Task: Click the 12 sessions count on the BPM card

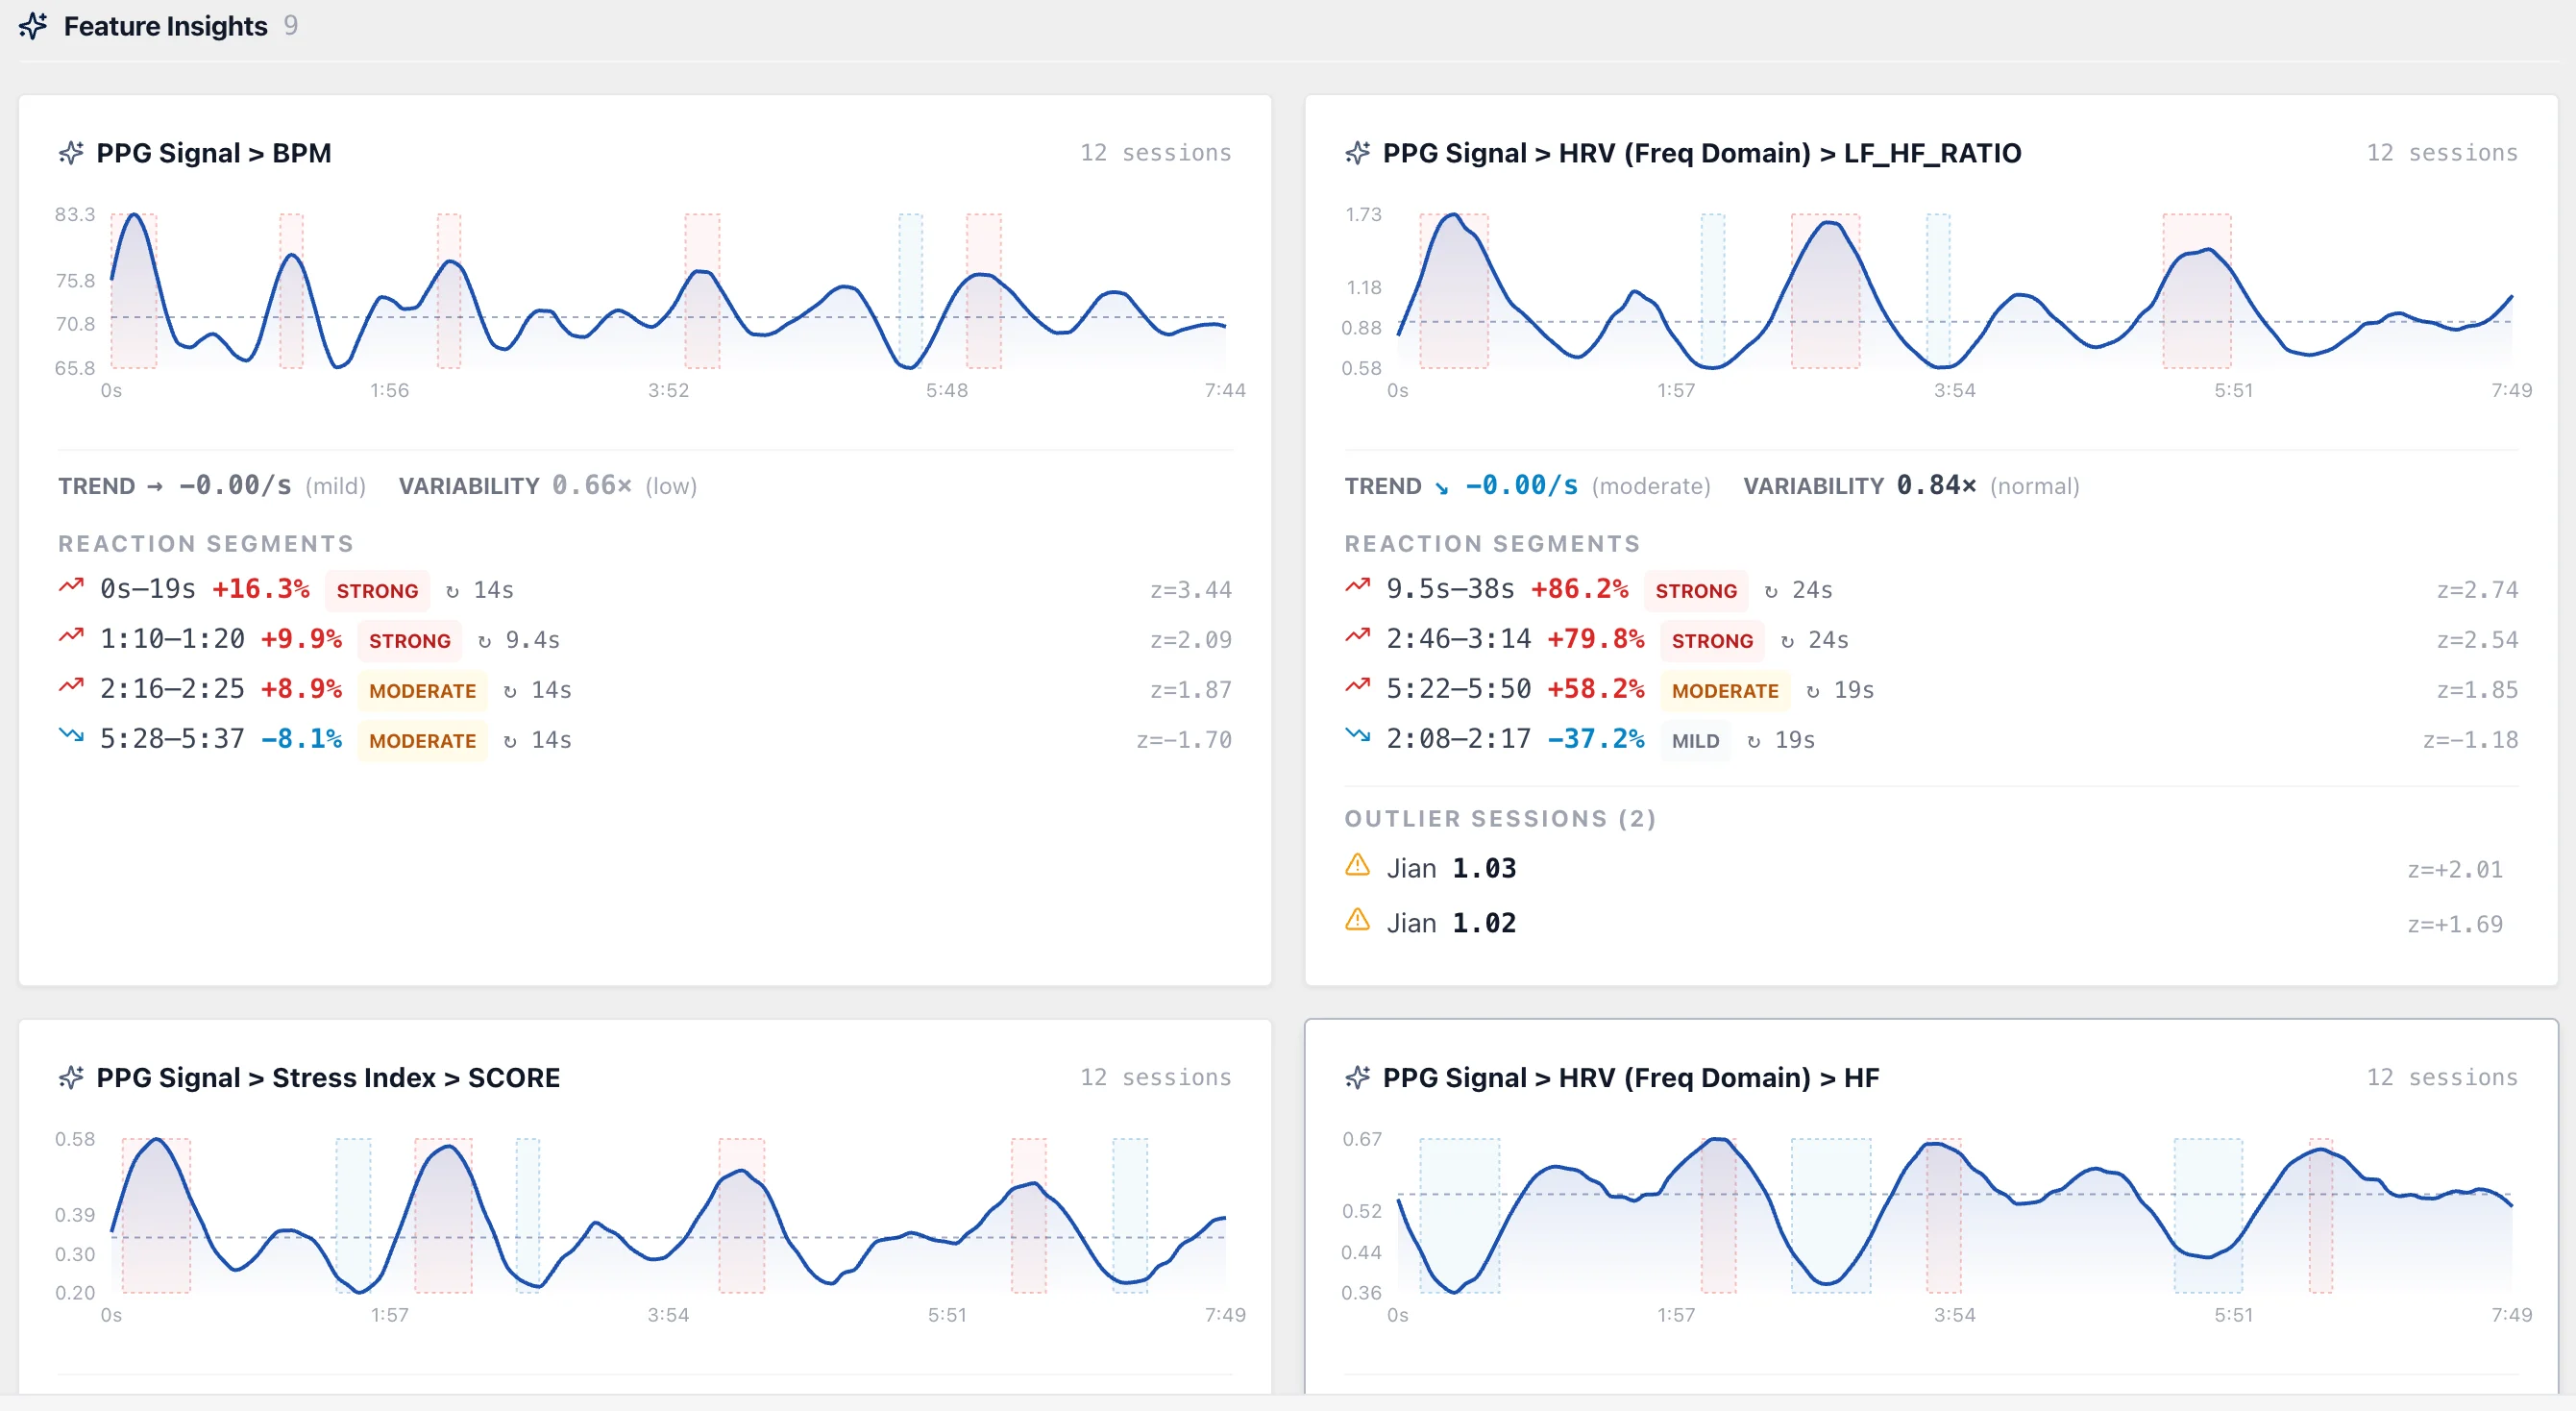Action: click(1156, 153)
